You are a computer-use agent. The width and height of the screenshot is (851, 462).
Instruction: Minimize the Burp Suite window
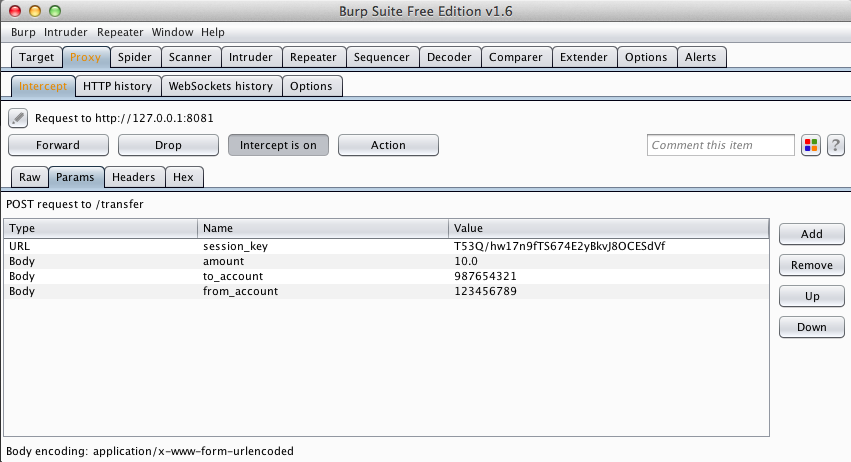pyautogui.click(x=35, y=11)
